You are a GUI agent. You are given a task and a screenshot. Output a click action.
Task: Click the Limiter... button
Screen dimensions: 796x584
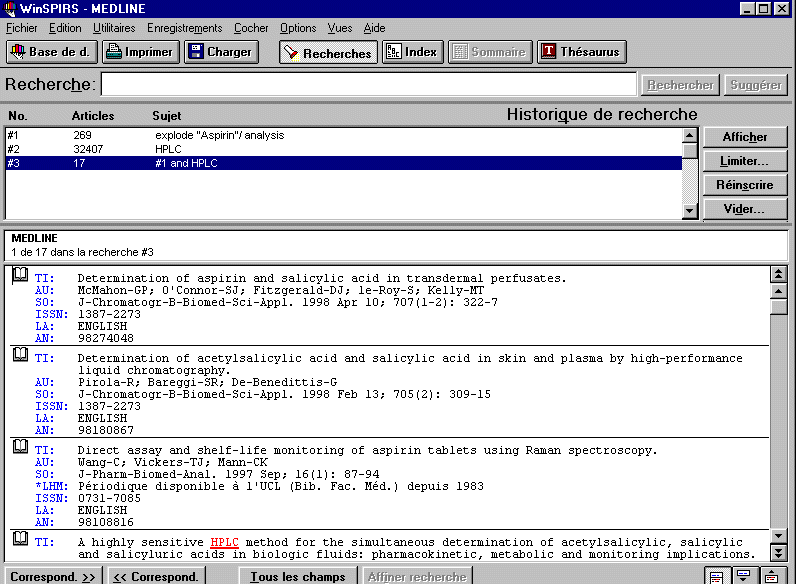[745, 161]
